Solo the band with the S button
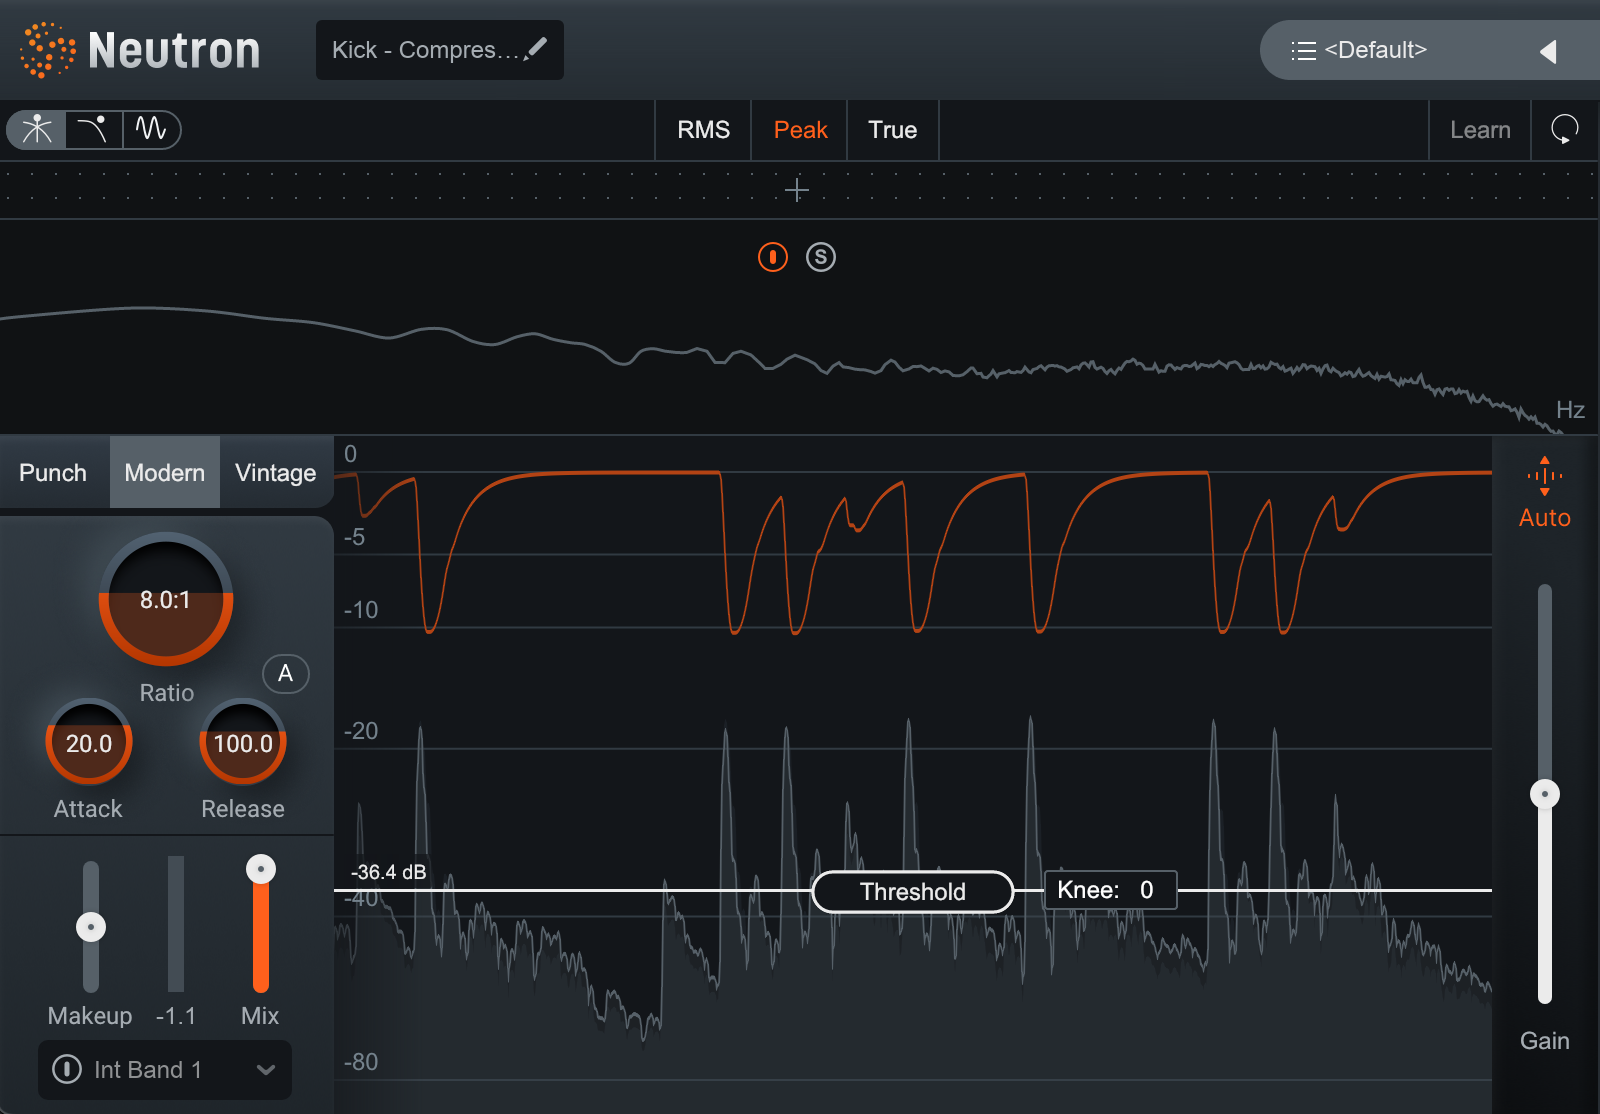Screen dimensions: 1600x1114 [x=821, y=257]
